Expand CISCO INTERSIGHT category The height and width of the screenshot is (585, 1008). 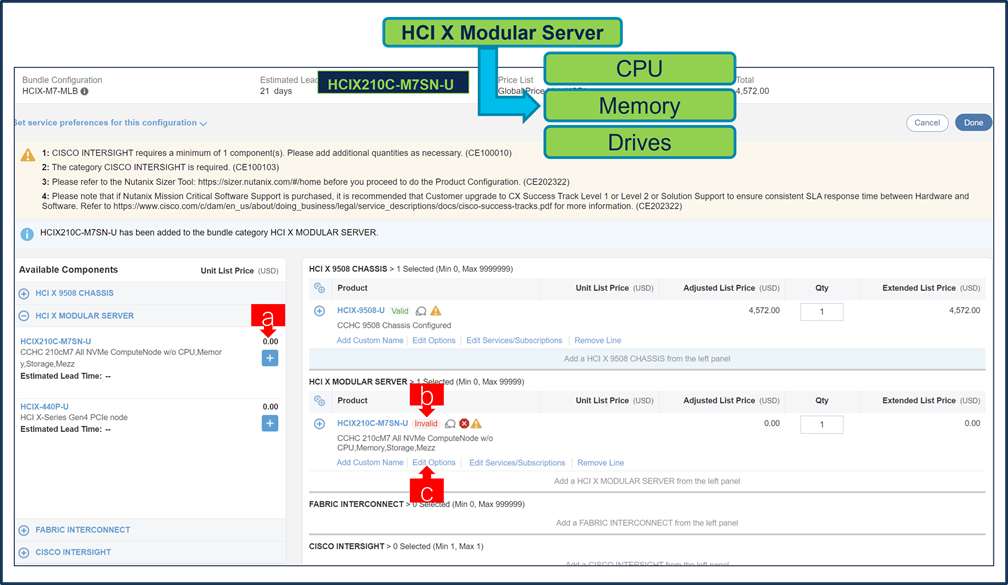[x=24, y=553]
